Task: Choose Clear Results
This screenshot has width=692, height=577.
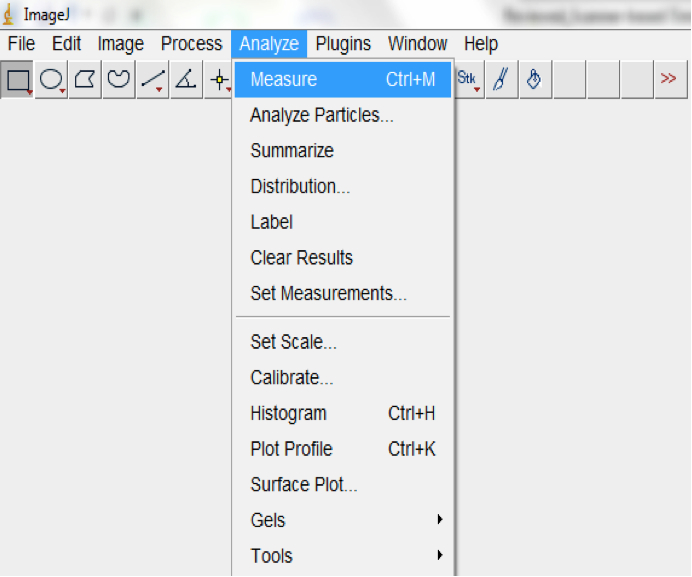Action: 343,258
